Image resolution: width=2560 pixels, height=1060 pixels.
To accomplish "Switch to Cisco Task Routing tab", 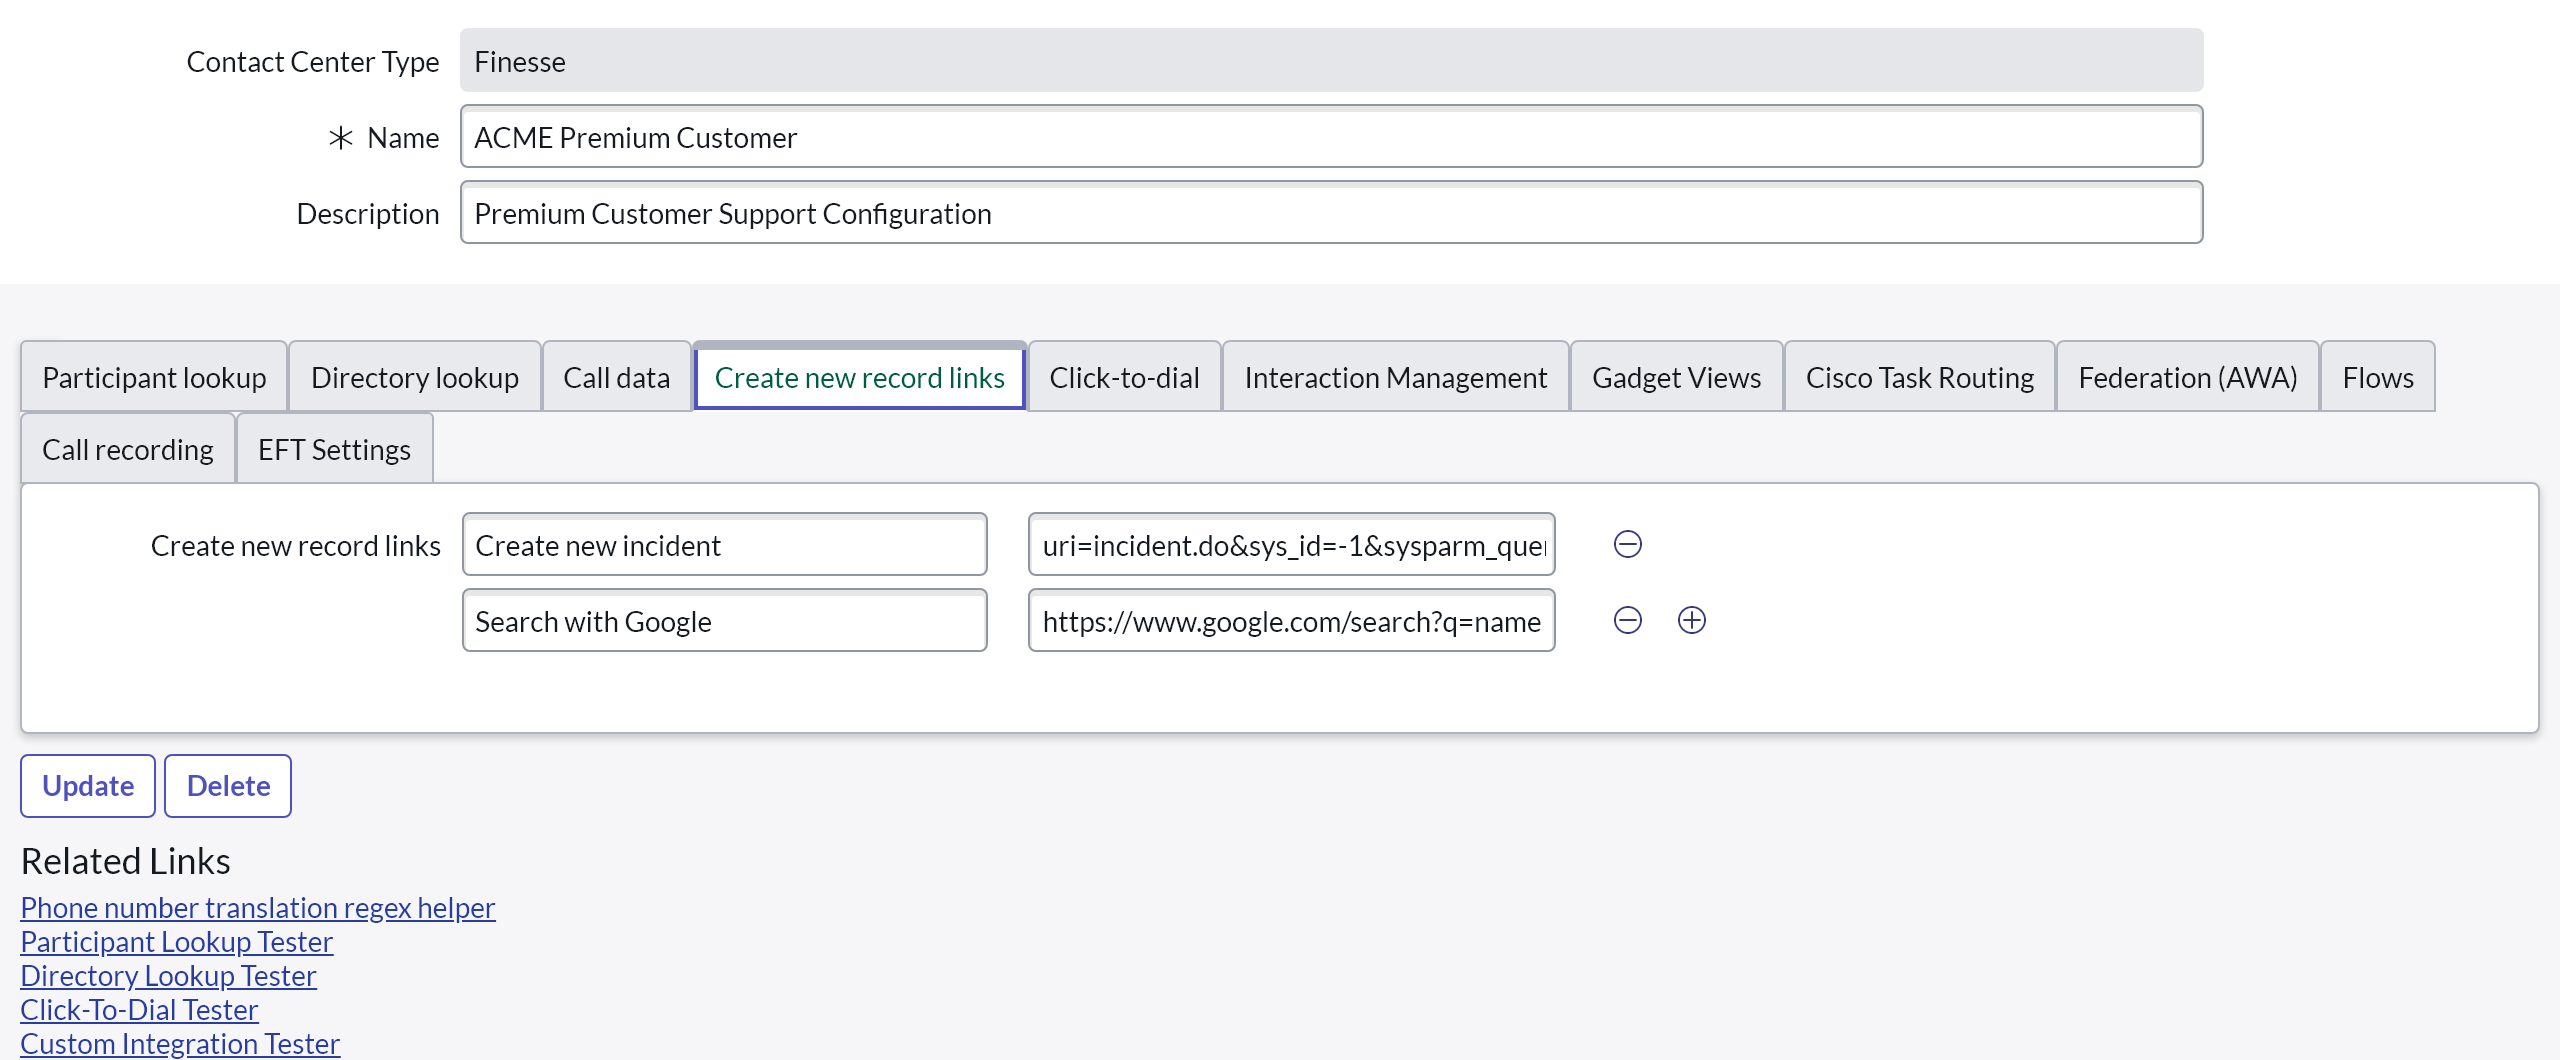I will 1919,377.
